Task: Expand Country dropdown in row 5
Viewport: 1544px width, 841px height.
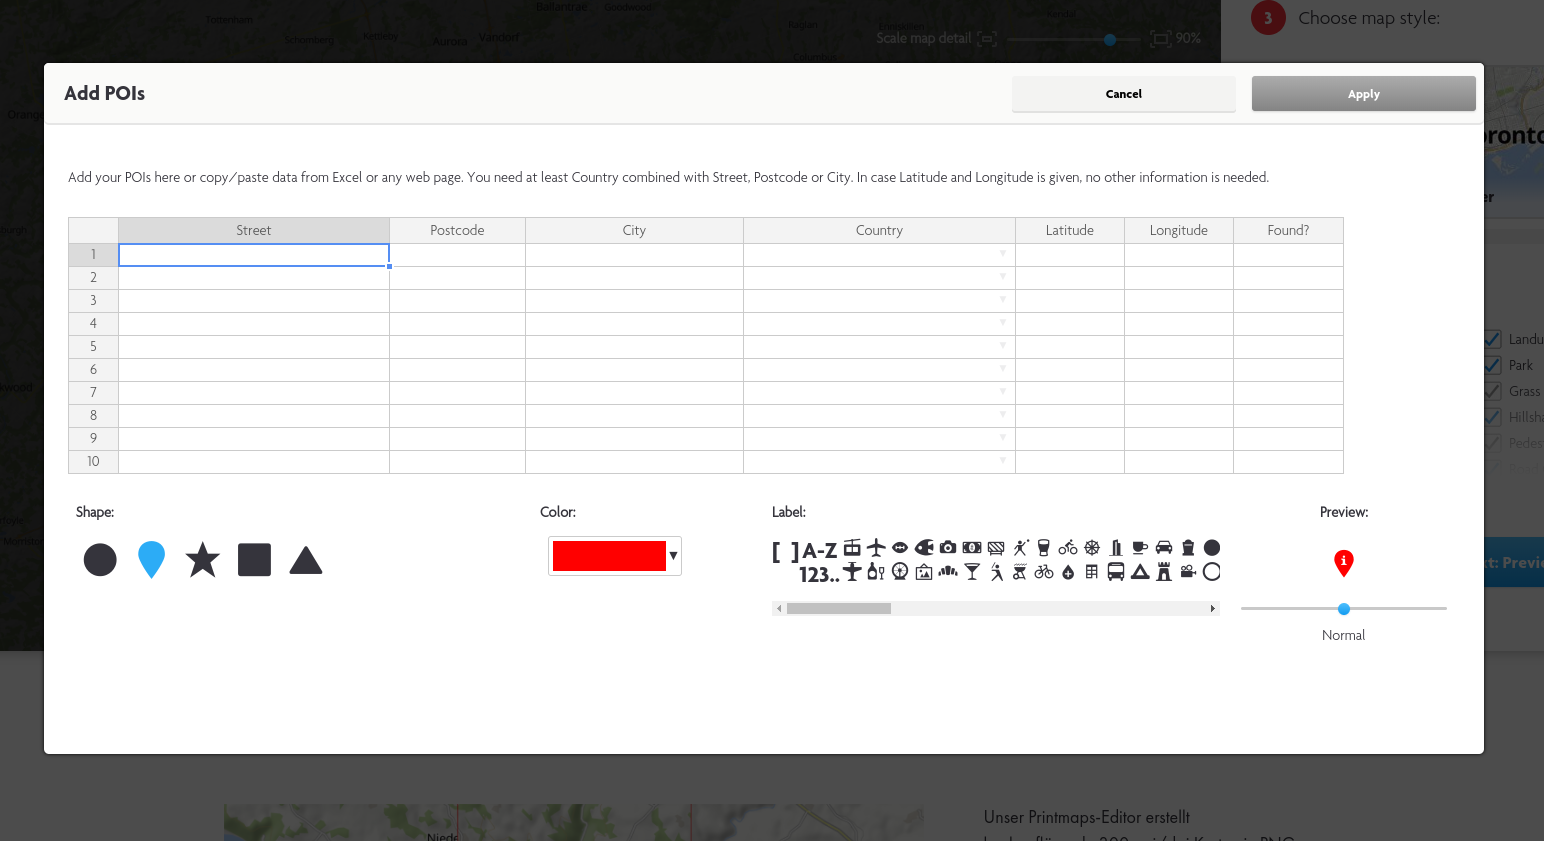Action: pos(1002,346)
